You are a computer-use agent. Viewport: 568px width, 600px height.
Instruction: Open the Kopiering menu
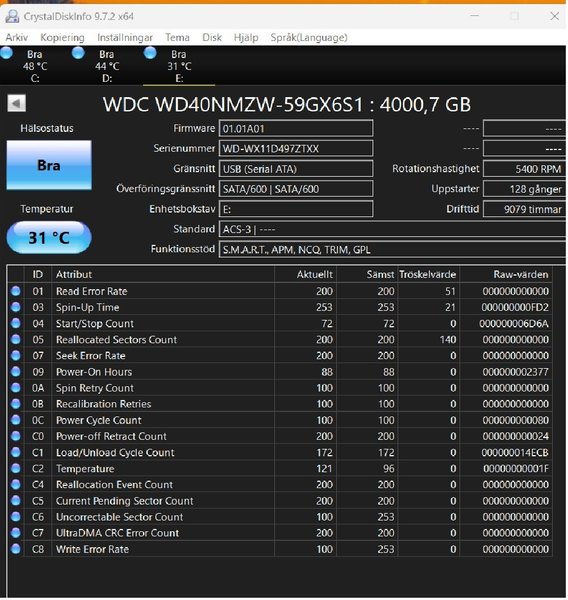tap(62, 38)
